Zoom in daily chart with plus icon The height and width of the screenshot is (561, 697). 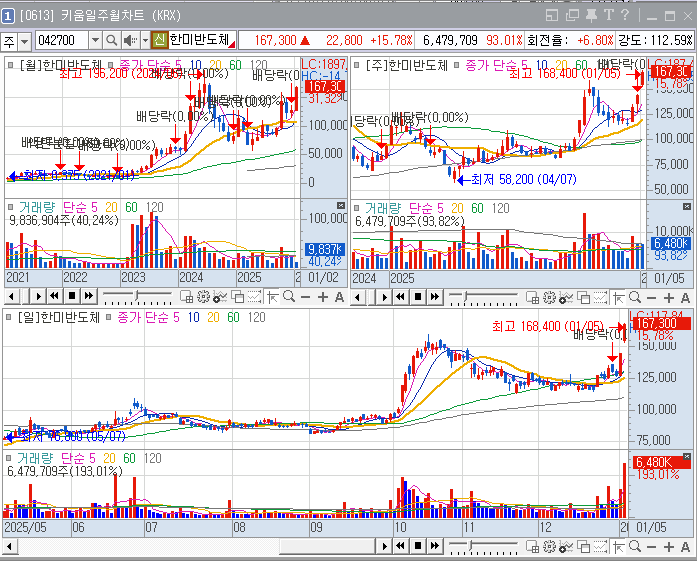coord(669,546)
